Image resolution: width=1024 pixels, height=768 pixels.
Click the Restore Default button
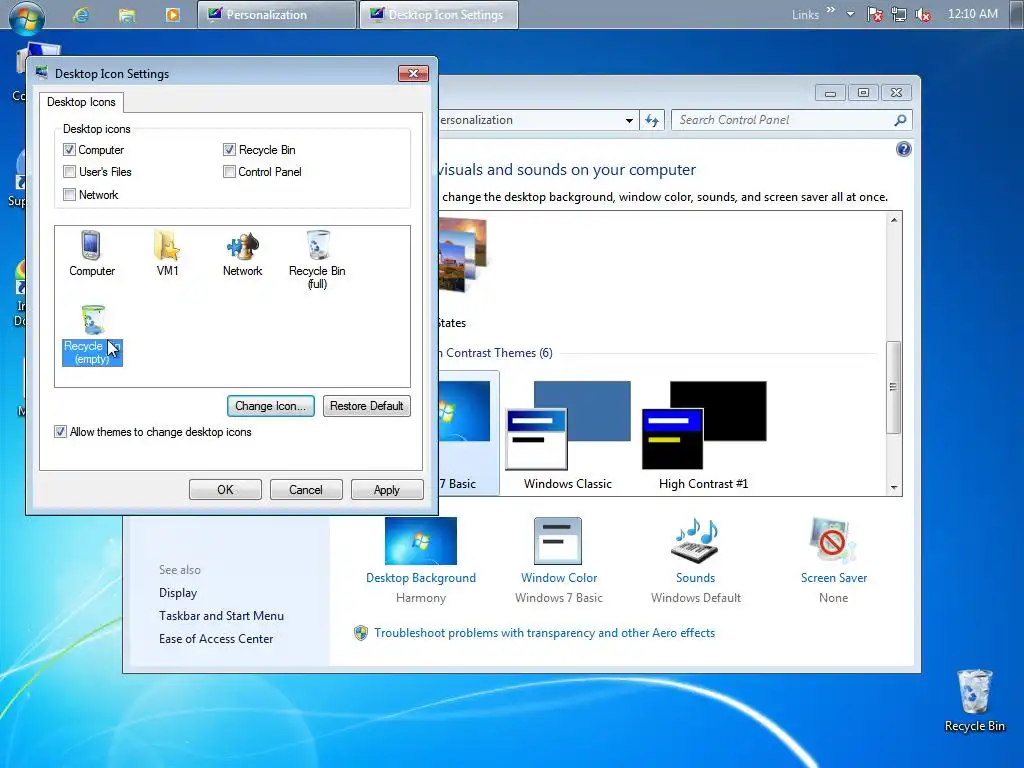(366, 406)
